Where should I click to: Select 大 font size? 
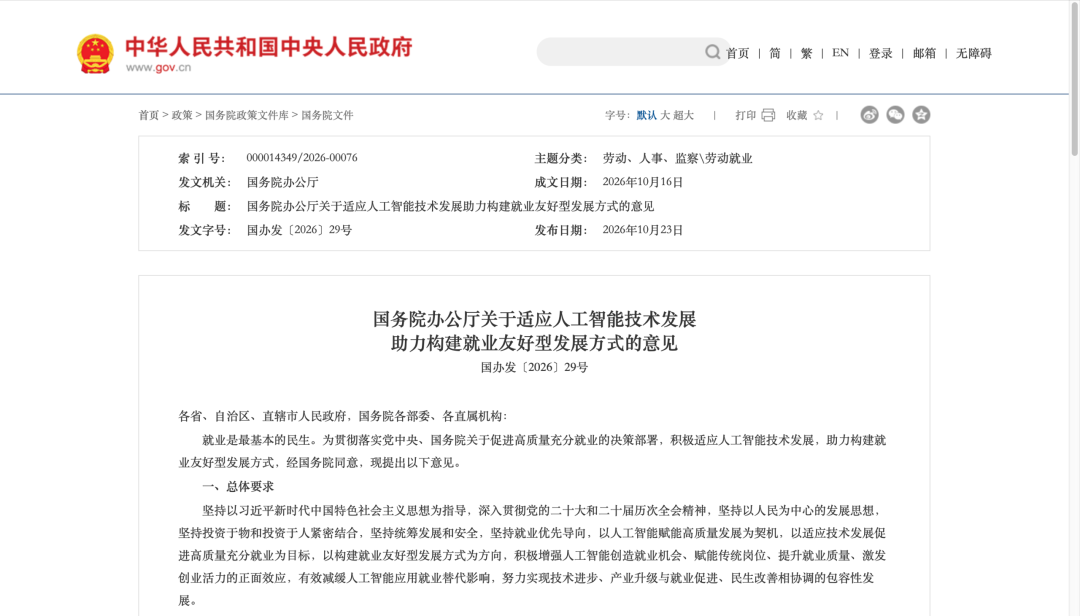(665, 115)
